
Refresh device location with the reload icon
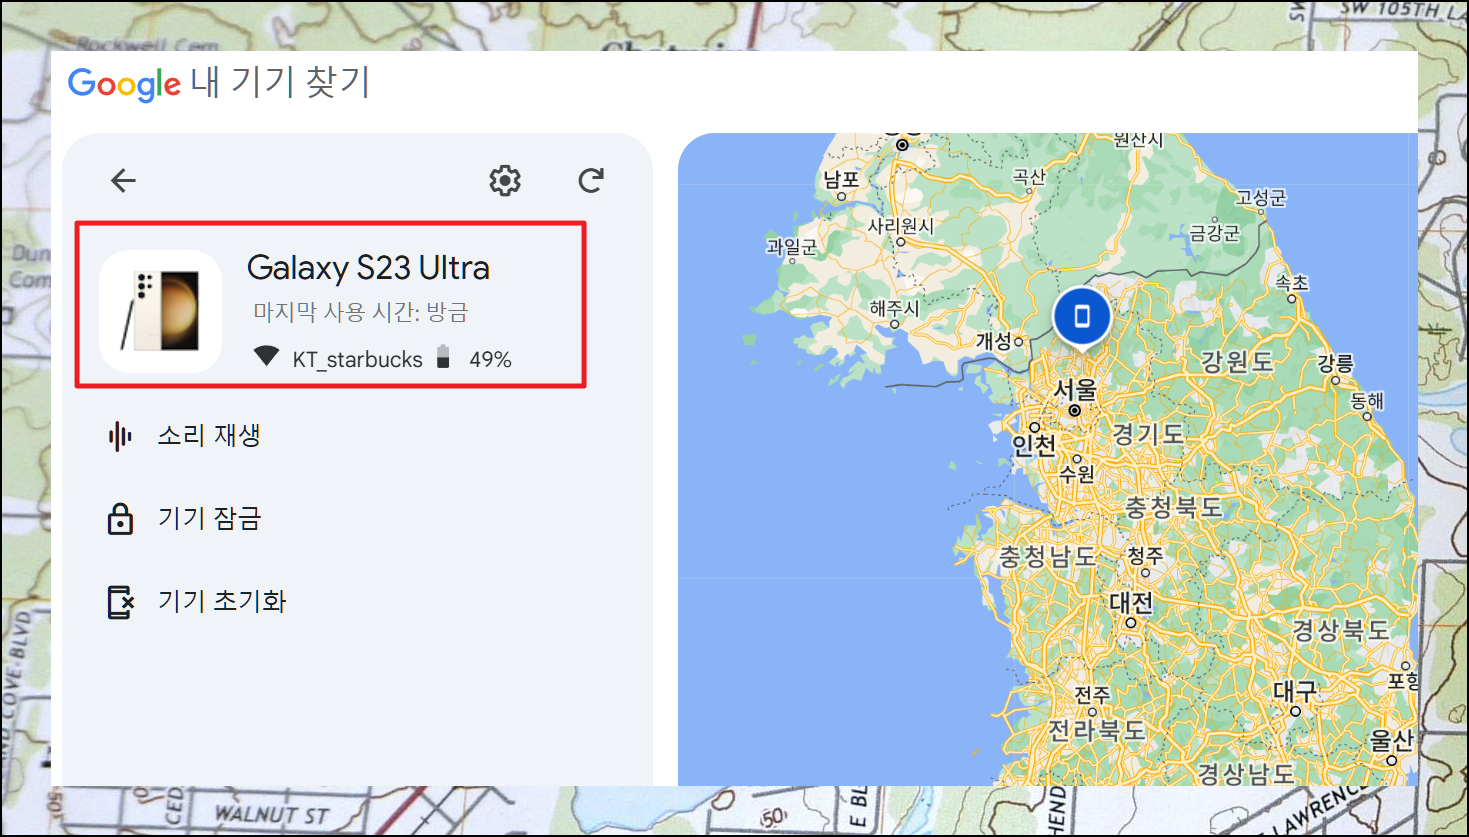591,180
